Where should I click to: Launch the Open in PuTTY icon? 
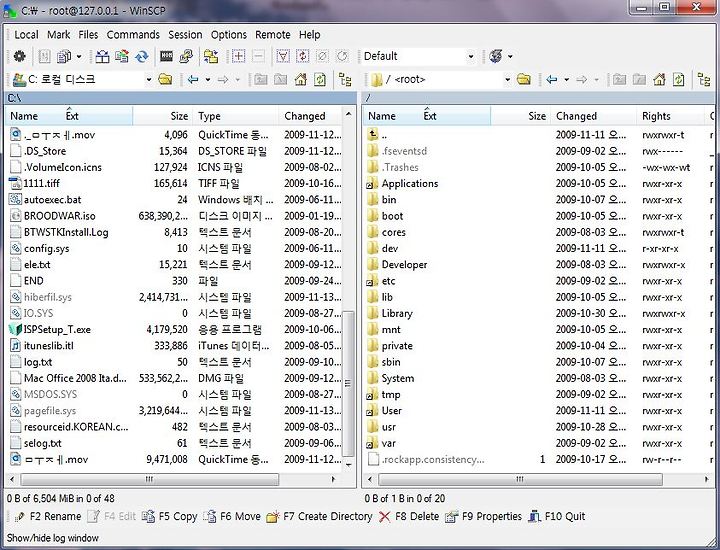(x=186, y=56)
